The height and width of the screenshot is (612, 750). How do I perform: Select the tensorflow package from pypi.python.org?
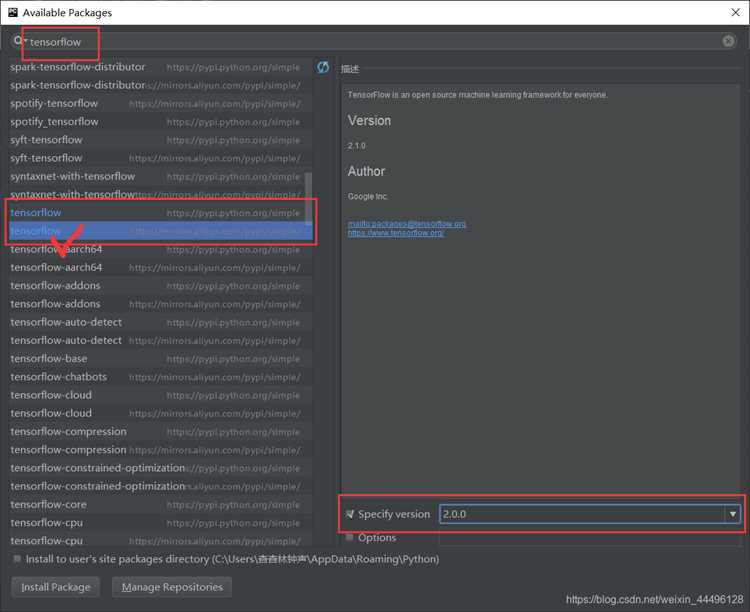[x=161, y=212]
